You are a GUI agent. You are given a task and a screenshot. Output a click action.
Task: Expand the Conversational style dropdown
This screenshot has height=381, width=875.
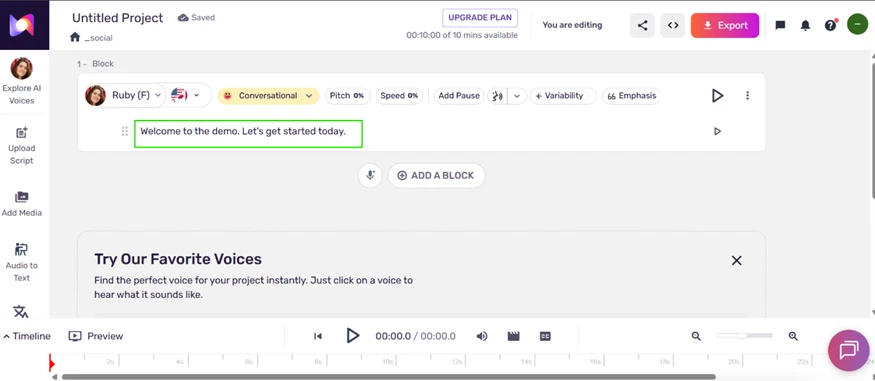pos(268,95)
